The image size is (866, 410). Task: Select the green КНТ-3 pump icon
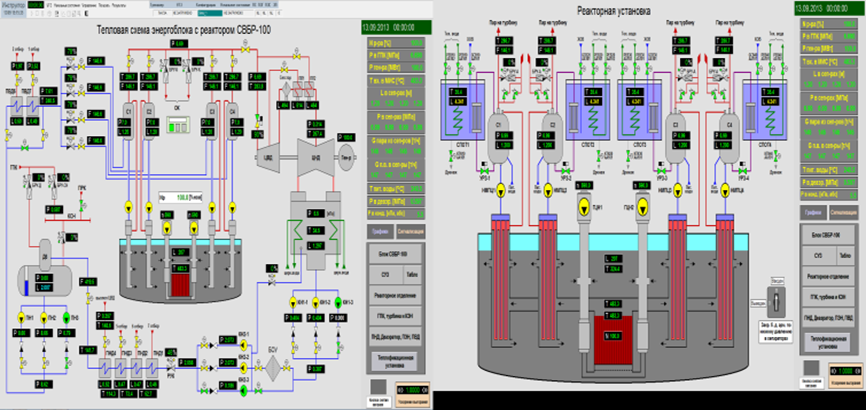pos(338,302)
